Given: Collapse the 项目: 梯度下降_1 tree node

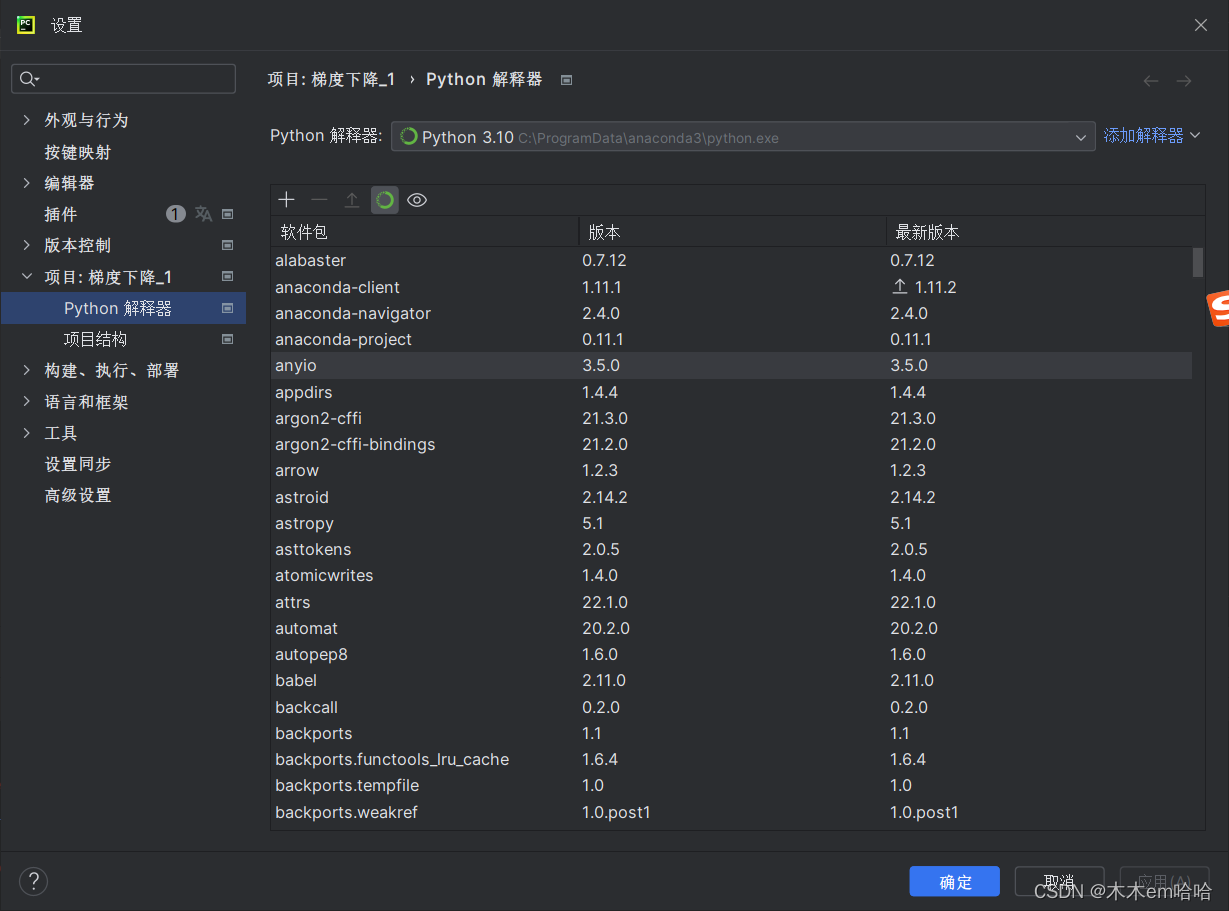Looking at the screenshot, I should click(x=27, y=277).
